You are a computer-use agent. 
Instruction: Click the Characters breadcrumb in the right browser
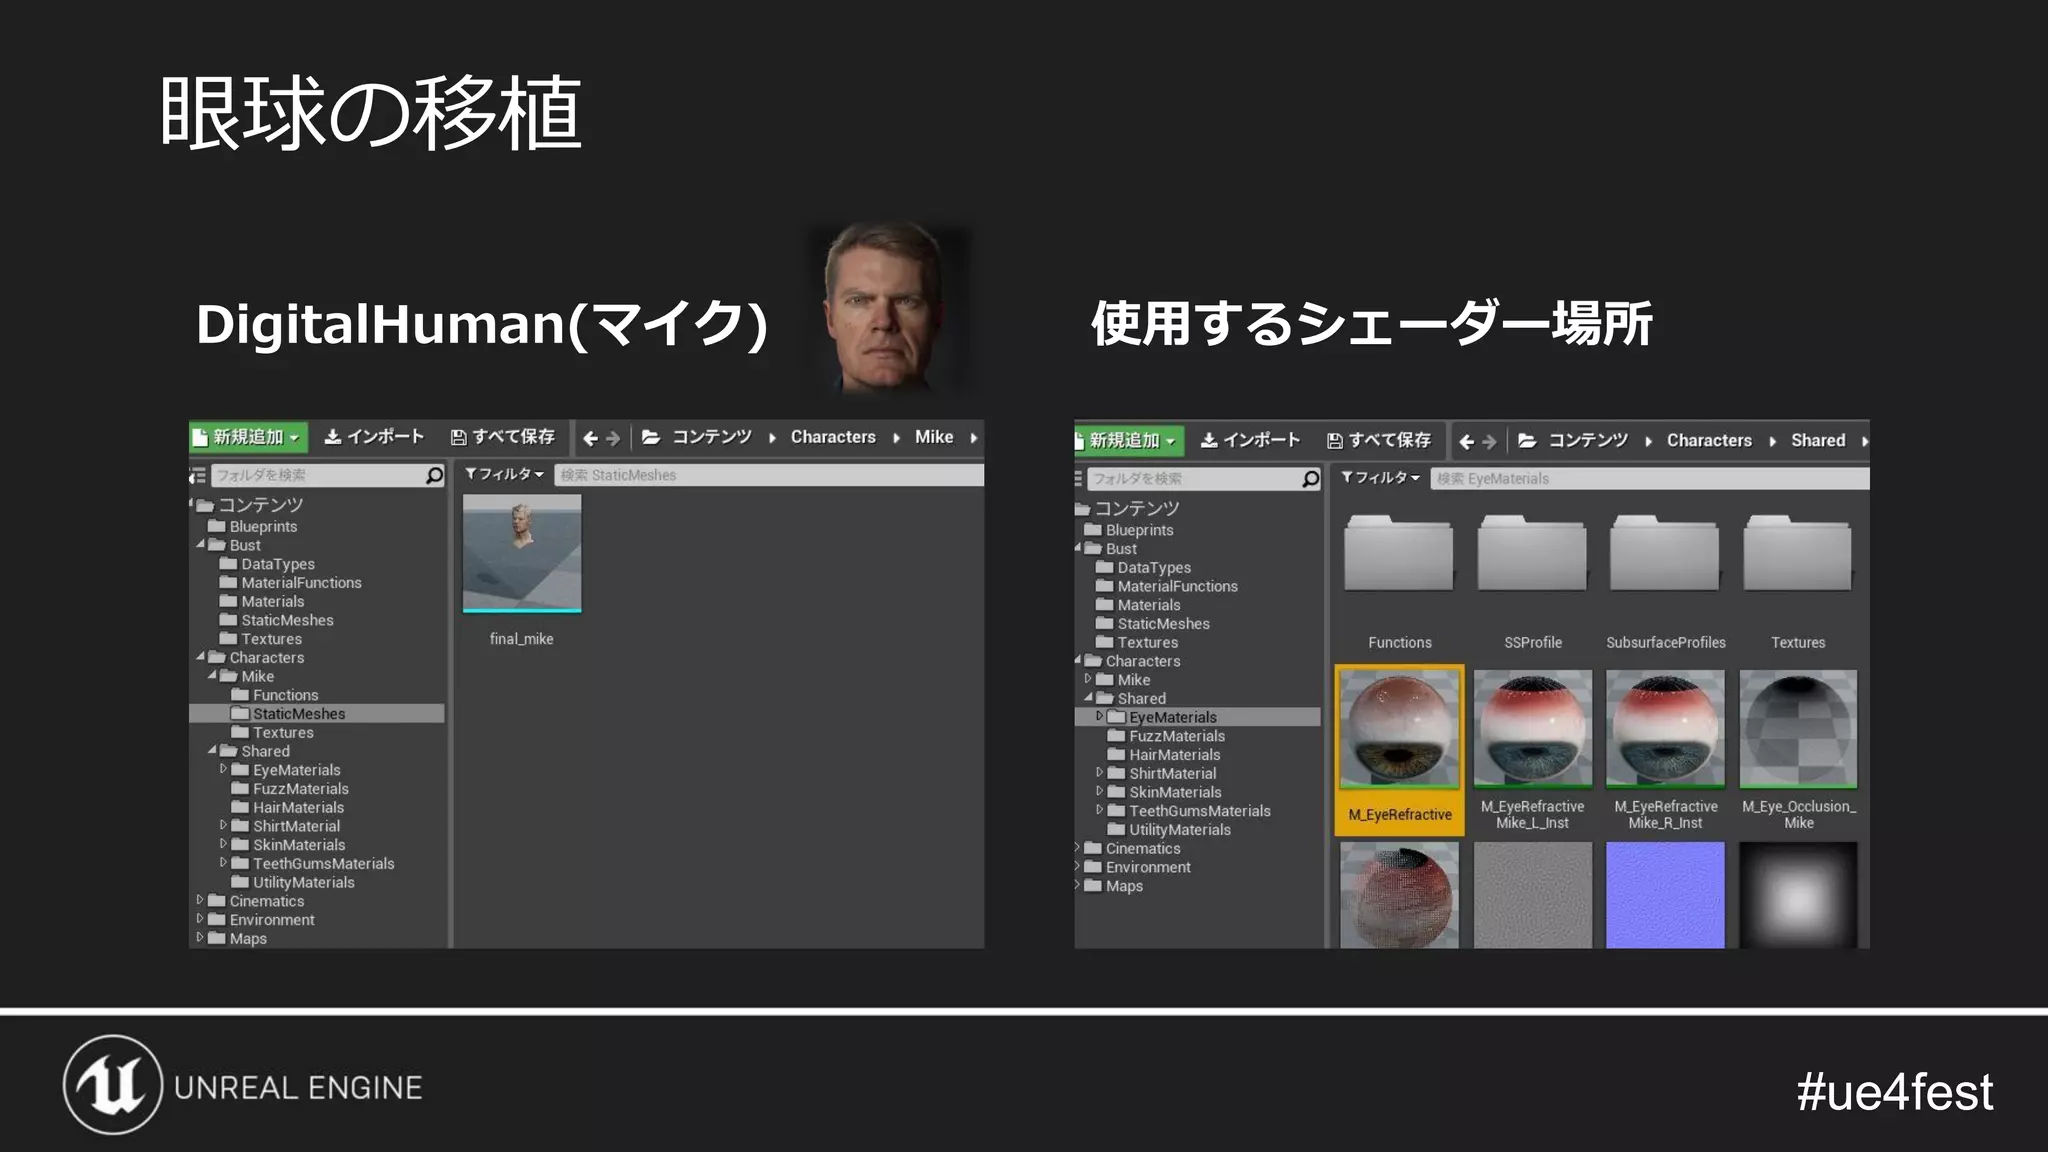1709,440
